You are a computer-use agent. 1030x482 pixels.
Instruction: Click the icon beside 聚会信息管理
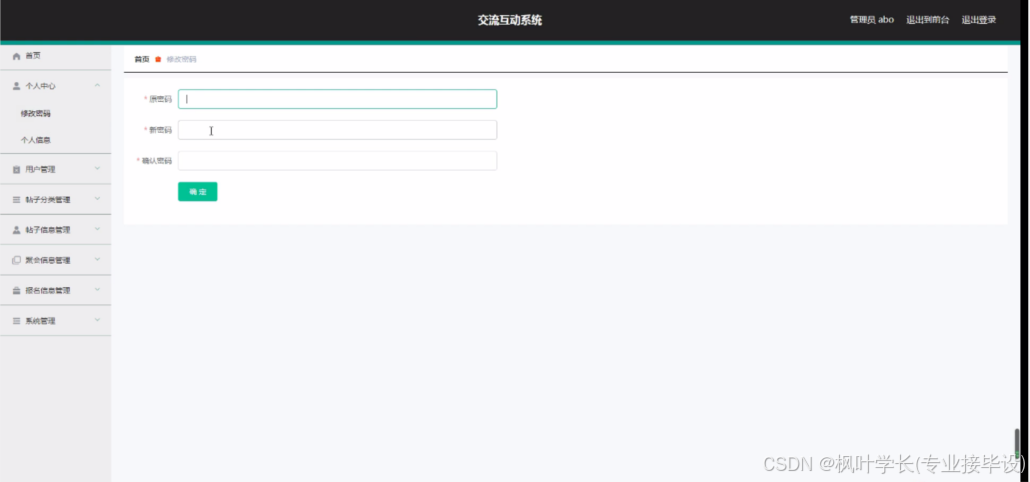[16, 260]
